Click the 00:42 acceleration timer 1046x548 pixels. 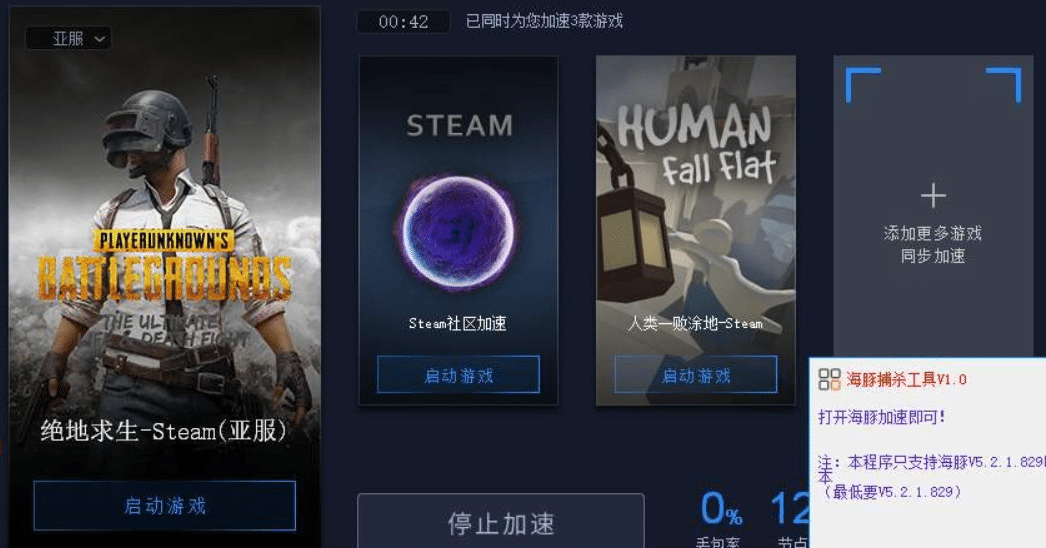(403, 22)
